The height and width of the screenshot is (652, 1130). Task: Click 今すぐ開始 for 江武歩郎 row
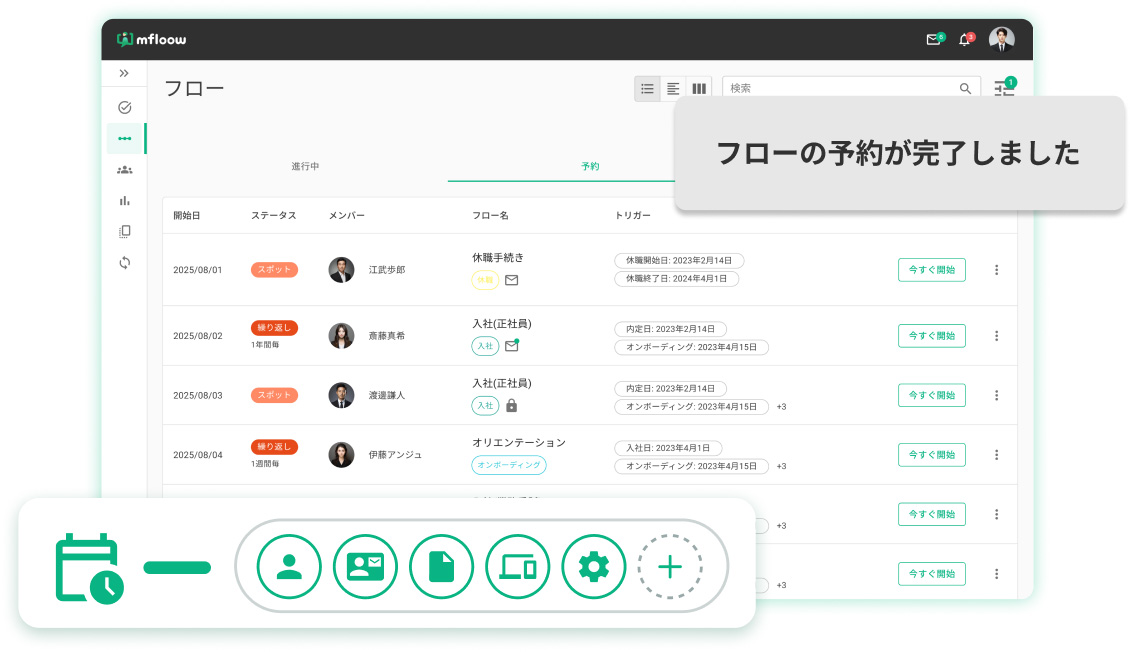pos(932,269)
